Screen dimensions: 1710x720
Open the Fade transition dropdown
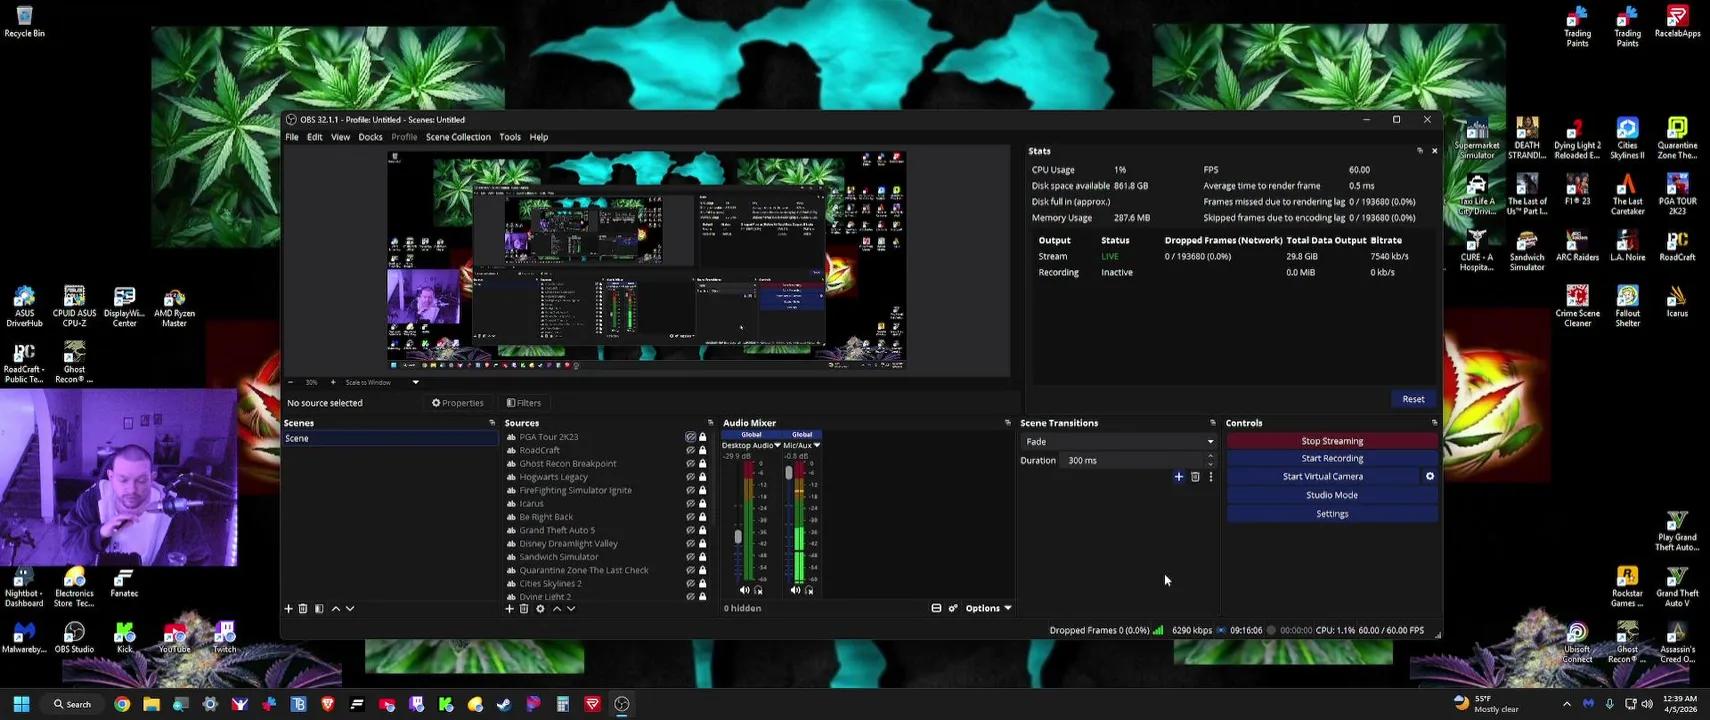click(x=1118, y=441)
